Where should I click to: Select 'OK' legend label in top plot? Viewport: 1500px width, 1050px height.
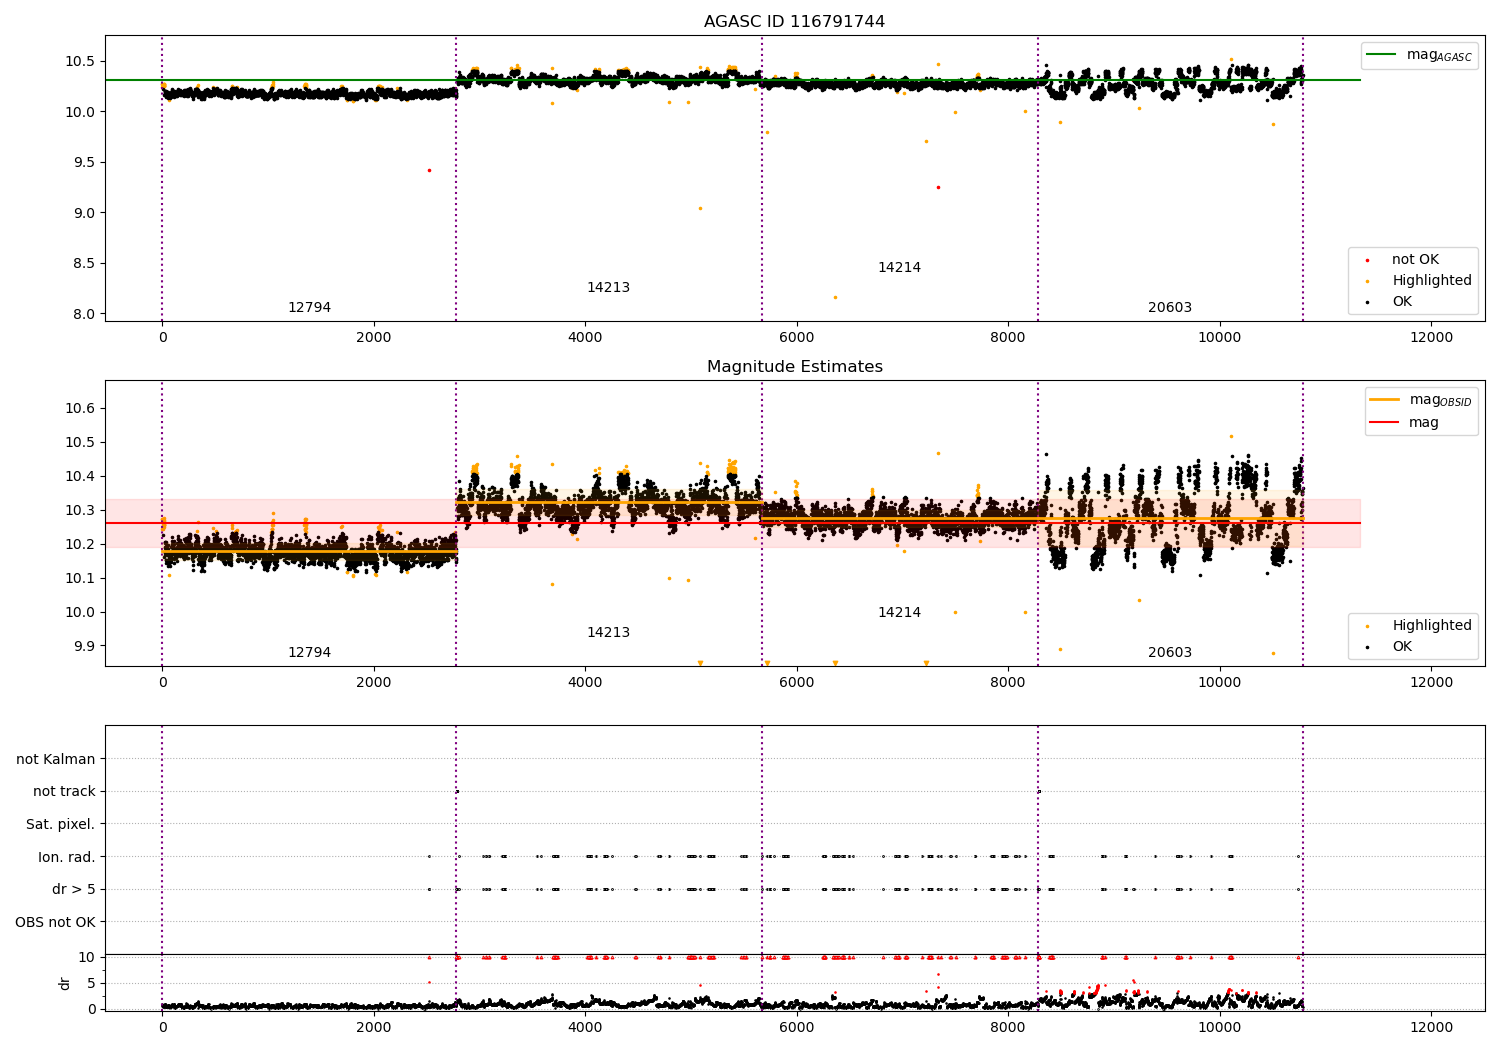(1402, 302)
